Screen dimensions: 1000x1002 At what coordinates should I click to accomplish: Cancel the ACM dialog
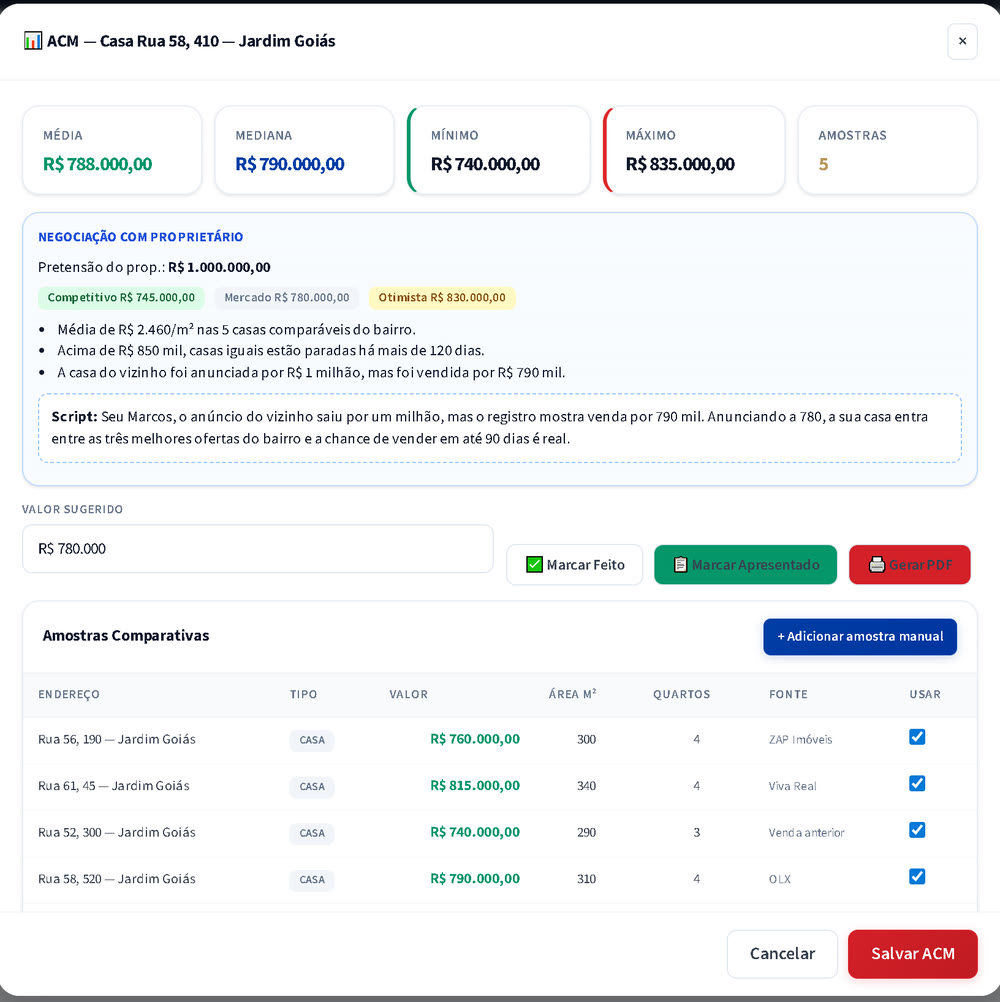coord(782,953)
